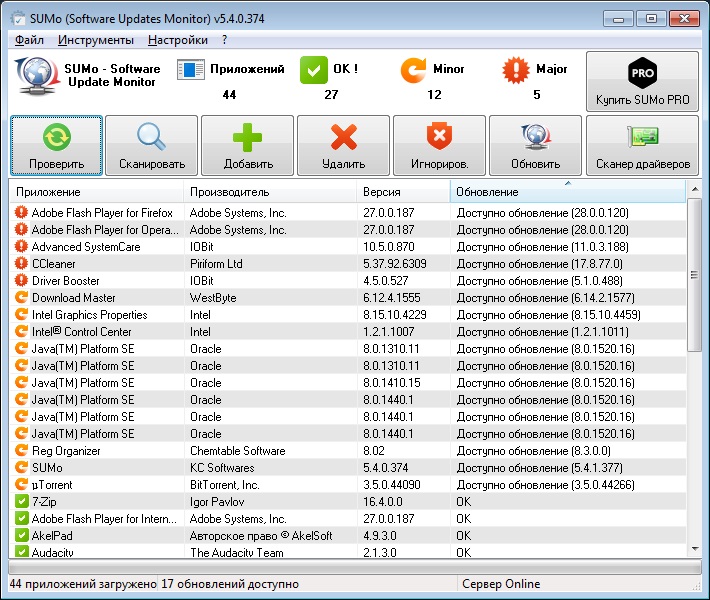Click green check icon beside AkelPad
The image size is (710, 600).
pos(21,535)
